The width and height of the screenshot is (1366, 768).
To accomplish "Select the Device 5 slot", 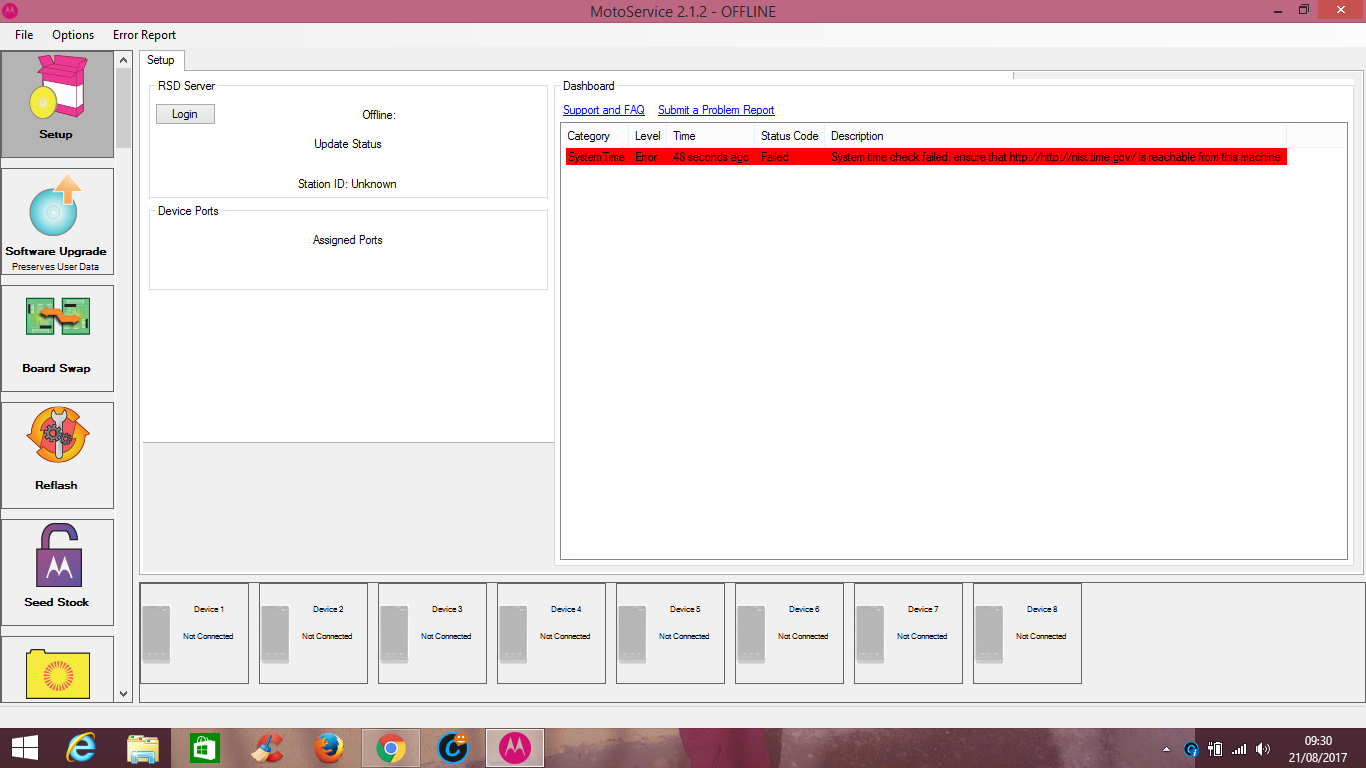I will 670,634.
